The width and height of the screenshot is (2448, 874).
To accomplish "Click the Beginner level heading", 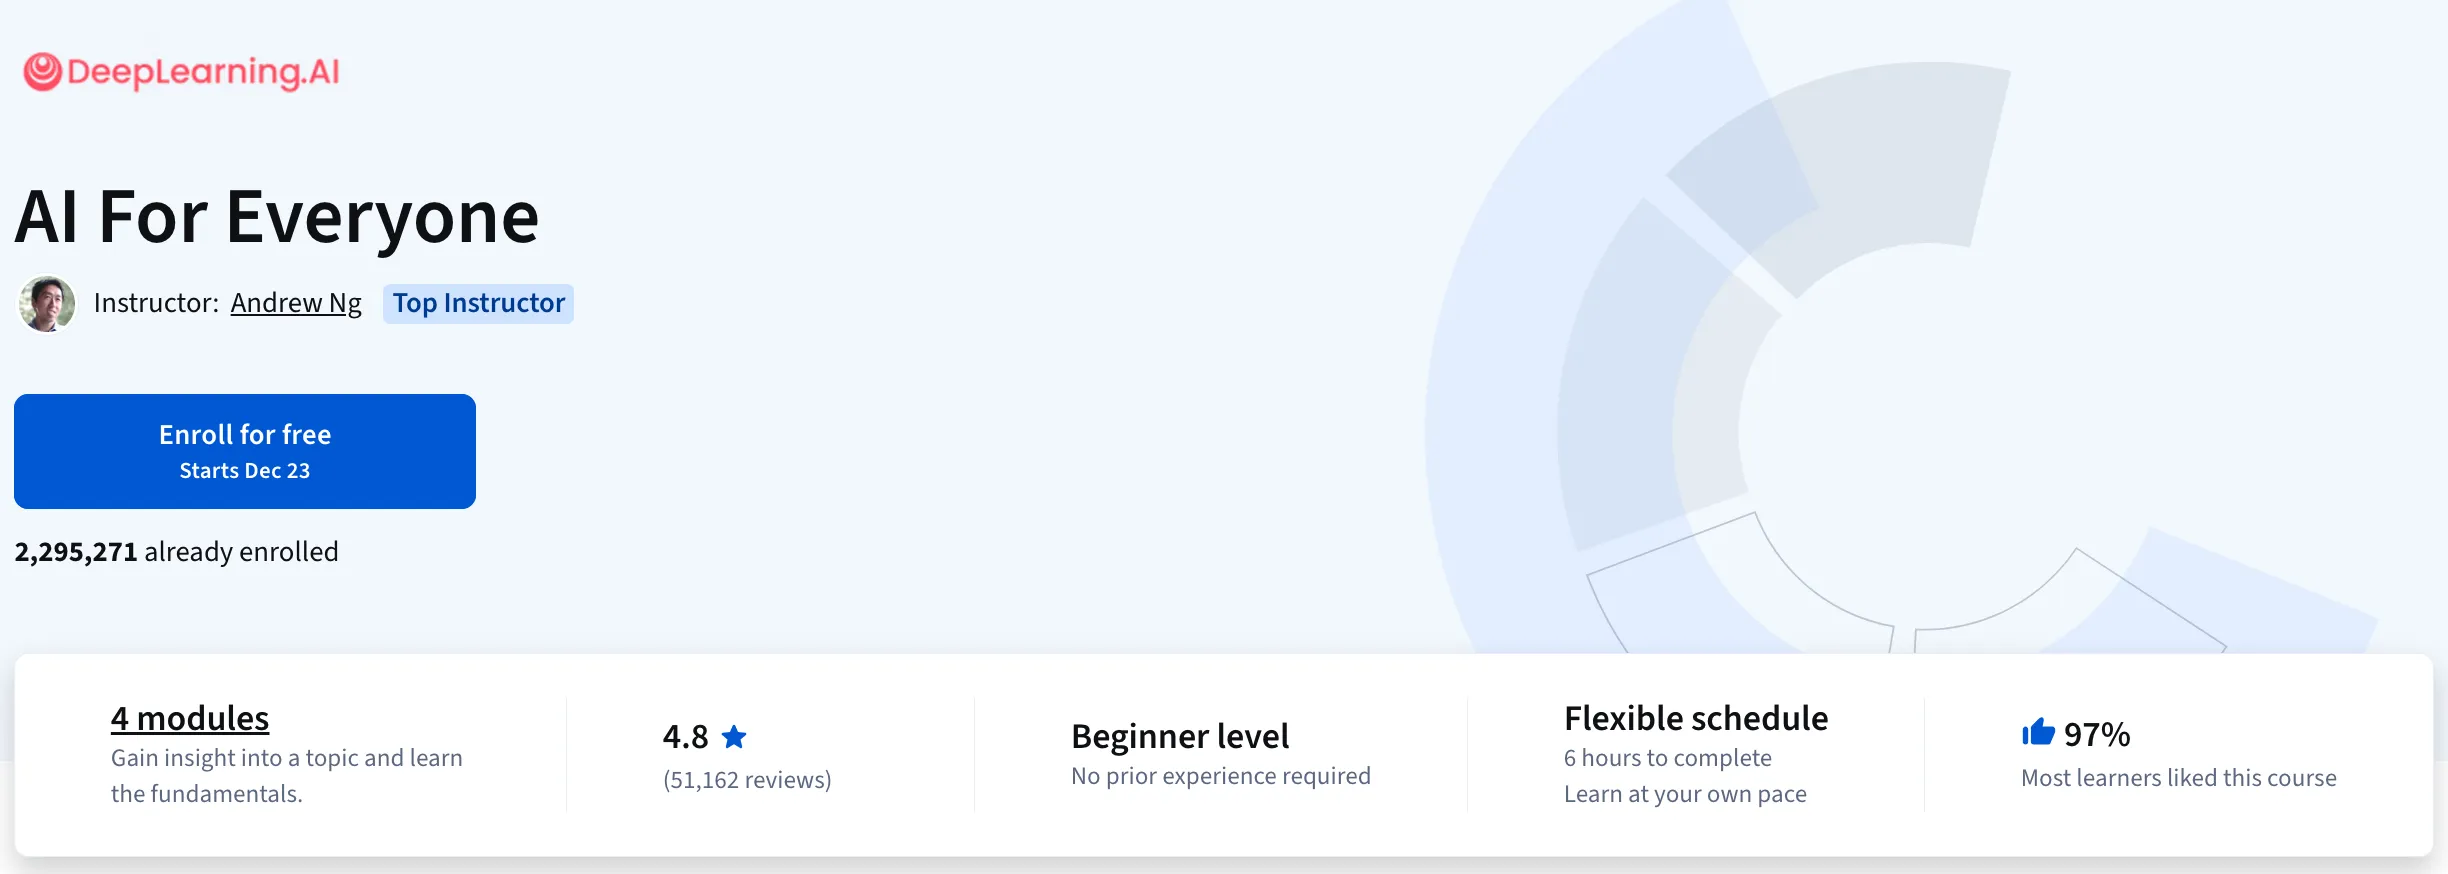I will (1180, 737).
